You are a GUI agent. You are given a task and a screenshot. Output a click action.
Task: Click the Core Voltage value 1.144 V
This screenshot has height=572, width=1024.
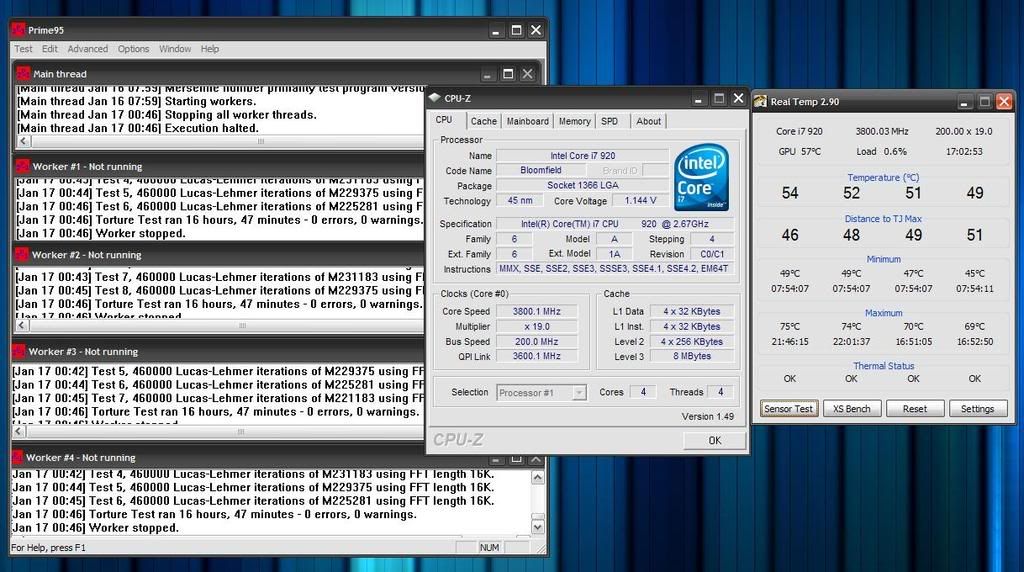click(640, 200)
